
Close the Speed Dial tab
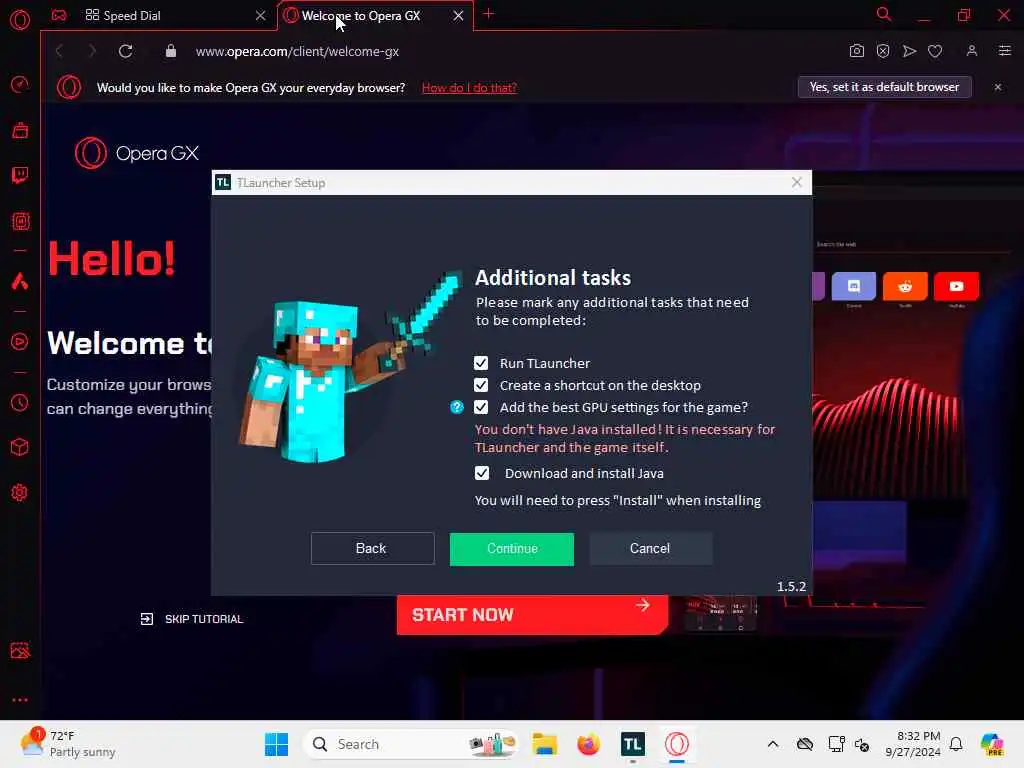coord(261,16)
